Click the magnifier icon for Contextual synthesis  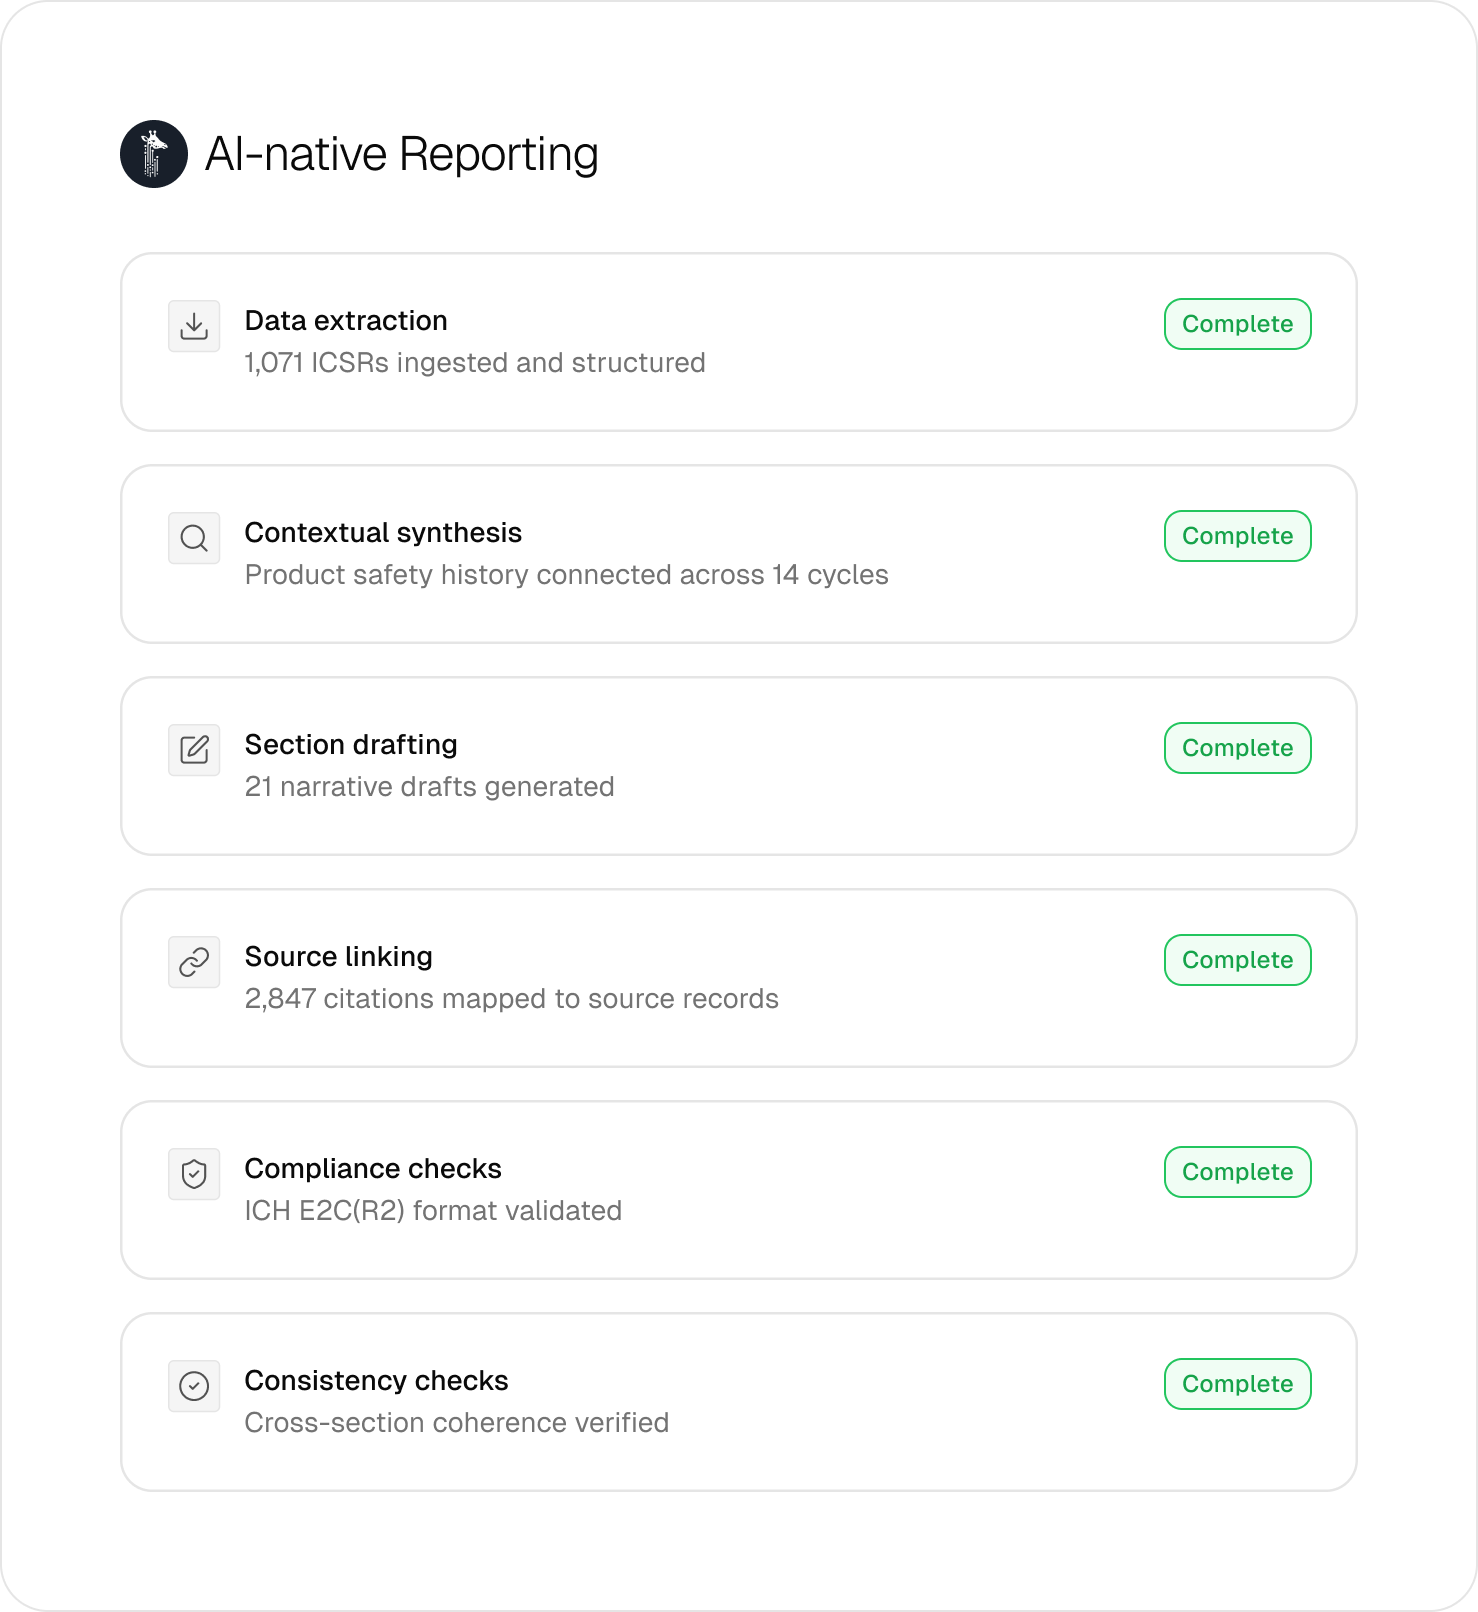pyautogui.click(x=194, y=538)
